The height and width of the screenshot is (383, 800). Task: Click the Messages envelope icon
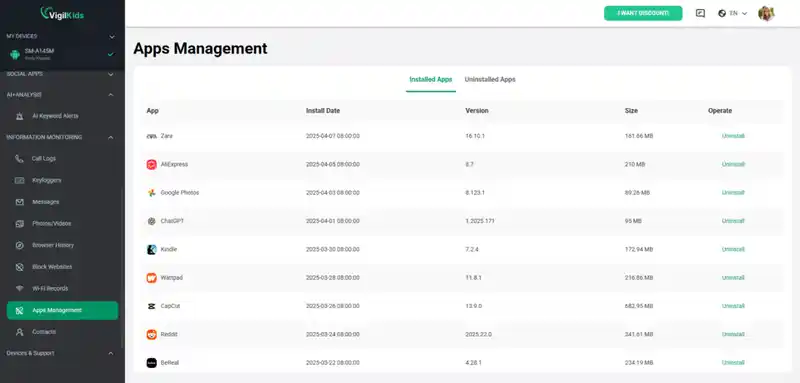pos(19,202)
